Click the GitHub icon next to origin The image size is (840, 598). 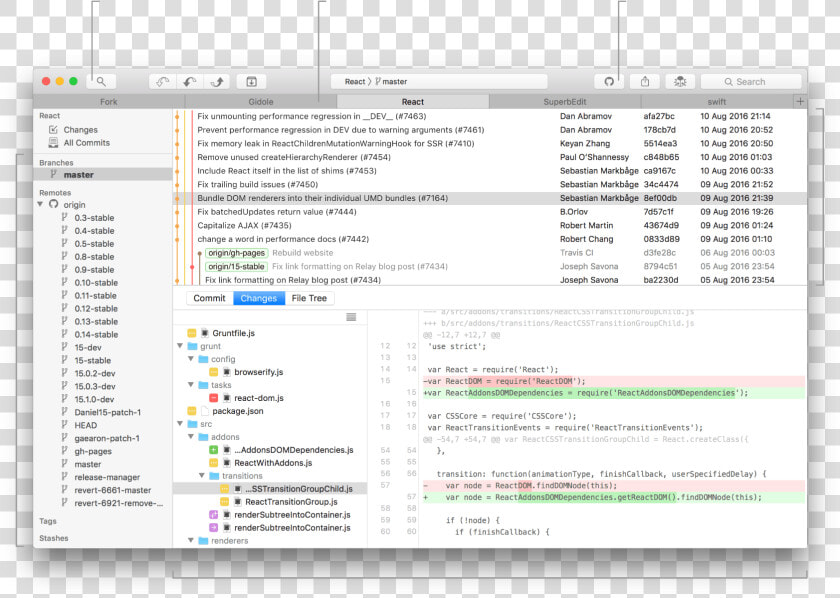coord(54,204)
